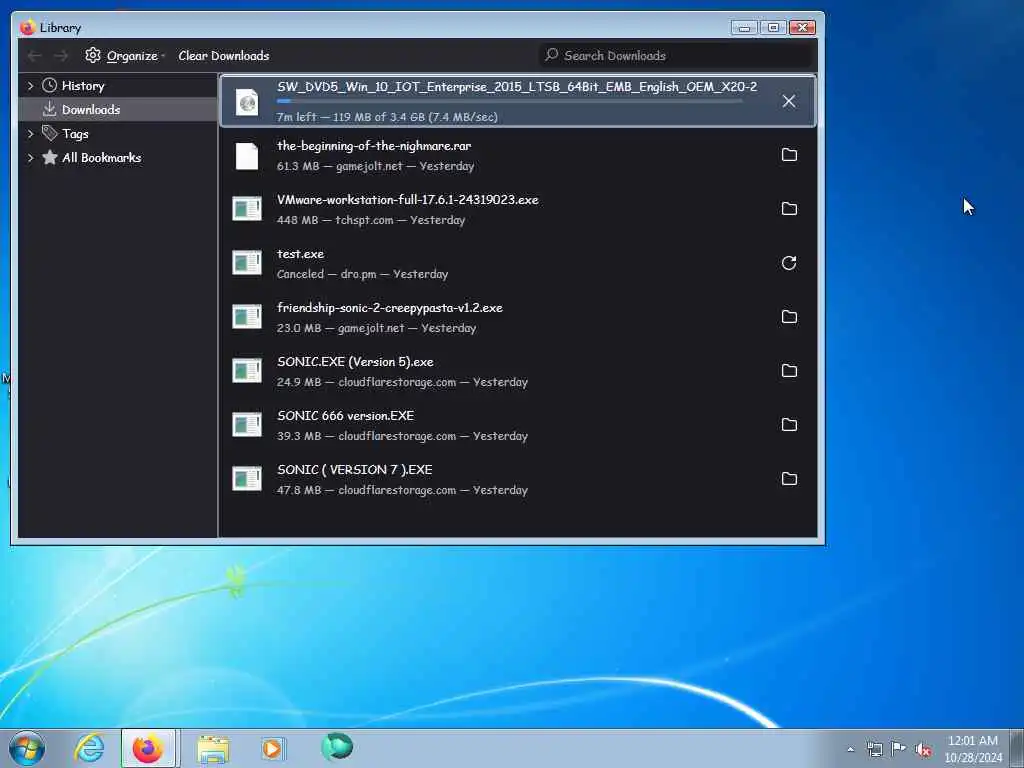1024x768 pixels.
Task: Focus the Search Downloads field
Action: coord(676,56)
